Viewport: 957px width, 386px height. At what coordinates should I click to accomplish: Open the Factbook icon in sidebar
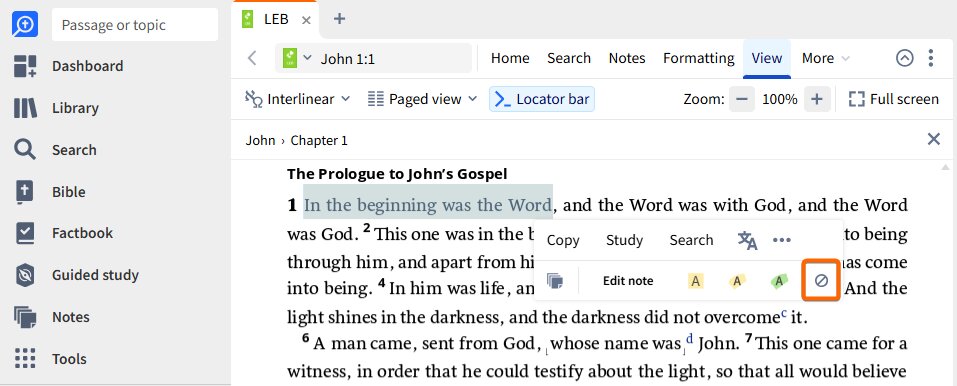point(25,233)
